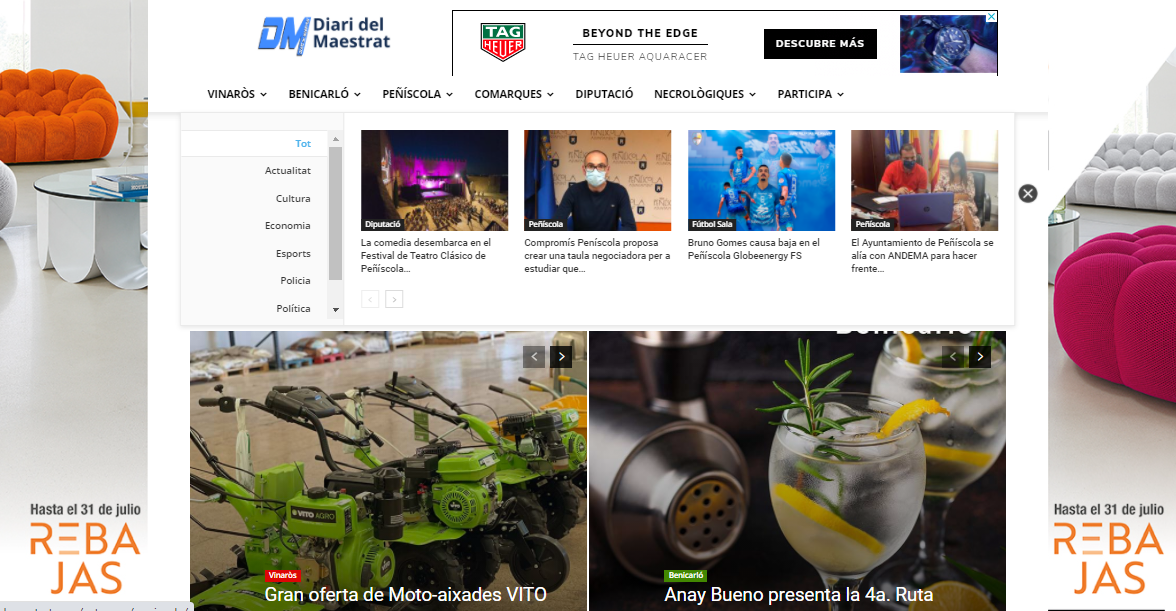Click down arrow of category list scrollbar
The image size is (1176, 611).
pyautogui.click(x=335, y=310)
